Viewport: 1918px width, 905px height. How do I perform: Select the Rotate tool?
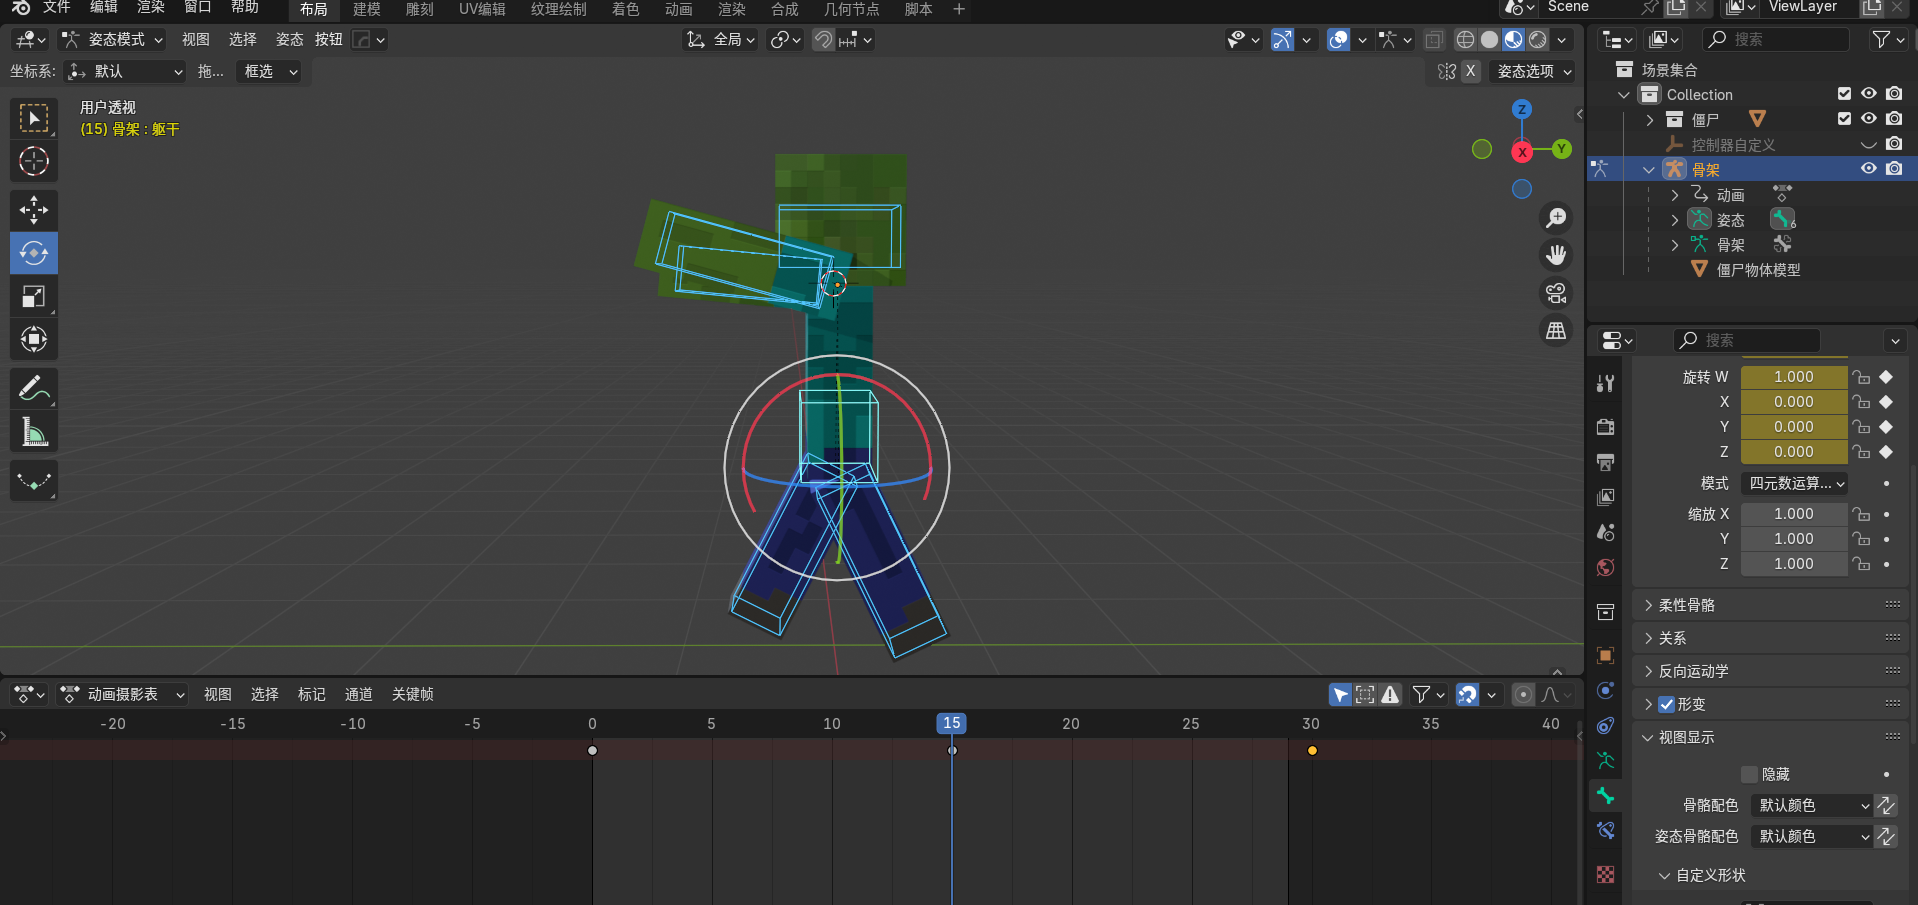34,253
